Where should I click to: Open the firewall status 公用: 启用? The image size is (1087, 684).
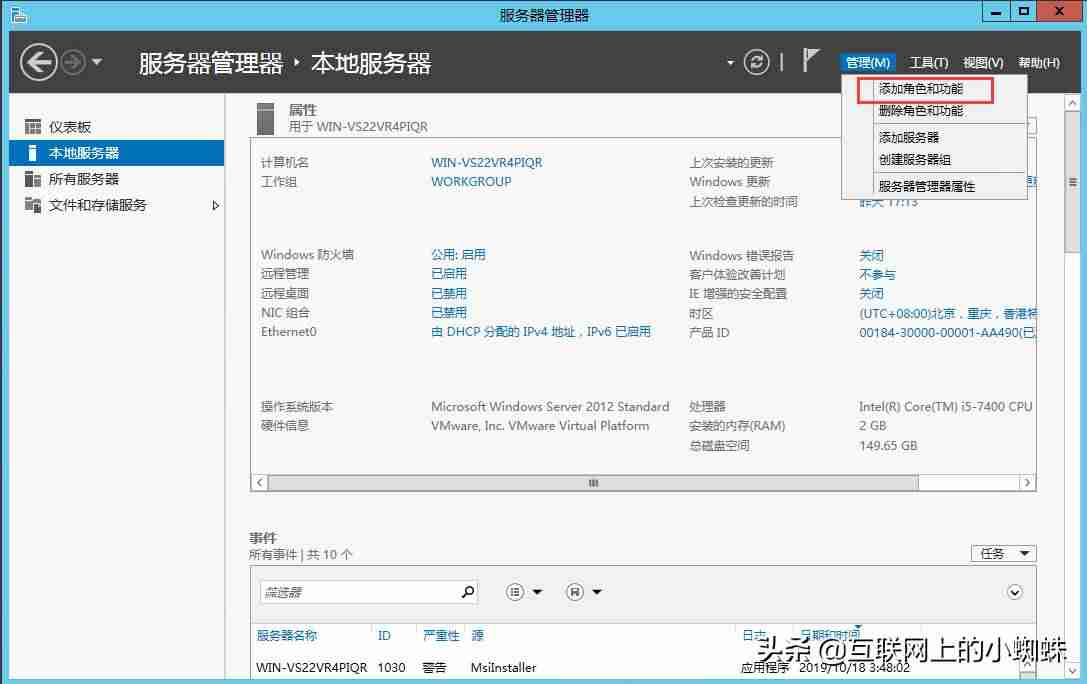point(458,254)
